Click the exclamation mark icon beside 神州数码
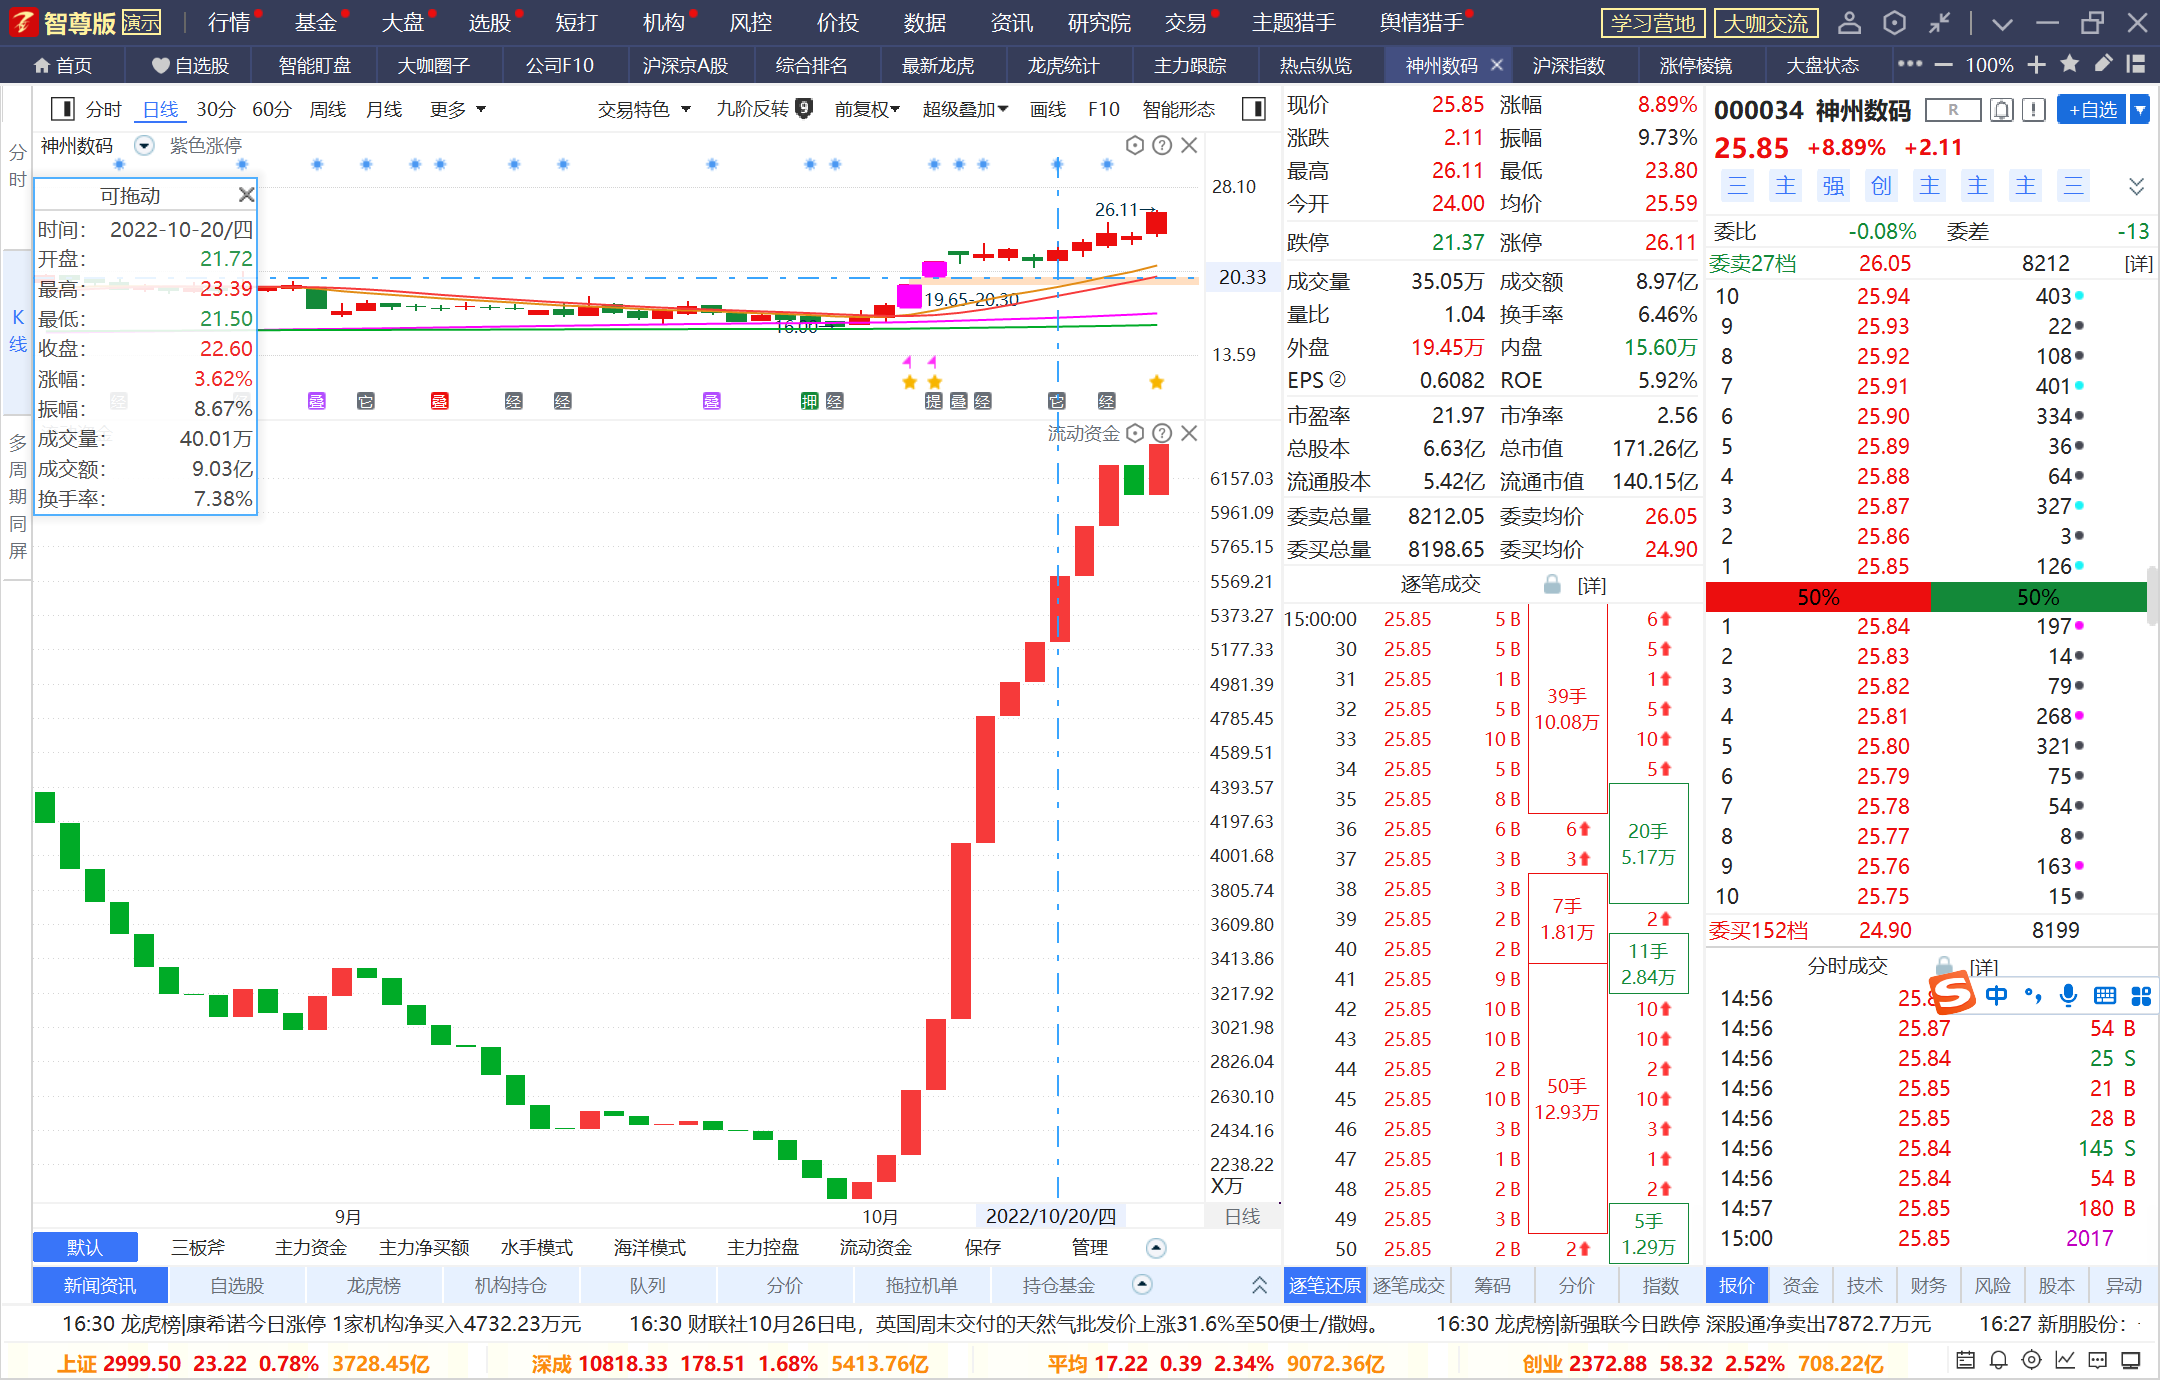2160x1380 pixels. [x=2033, y=110]
